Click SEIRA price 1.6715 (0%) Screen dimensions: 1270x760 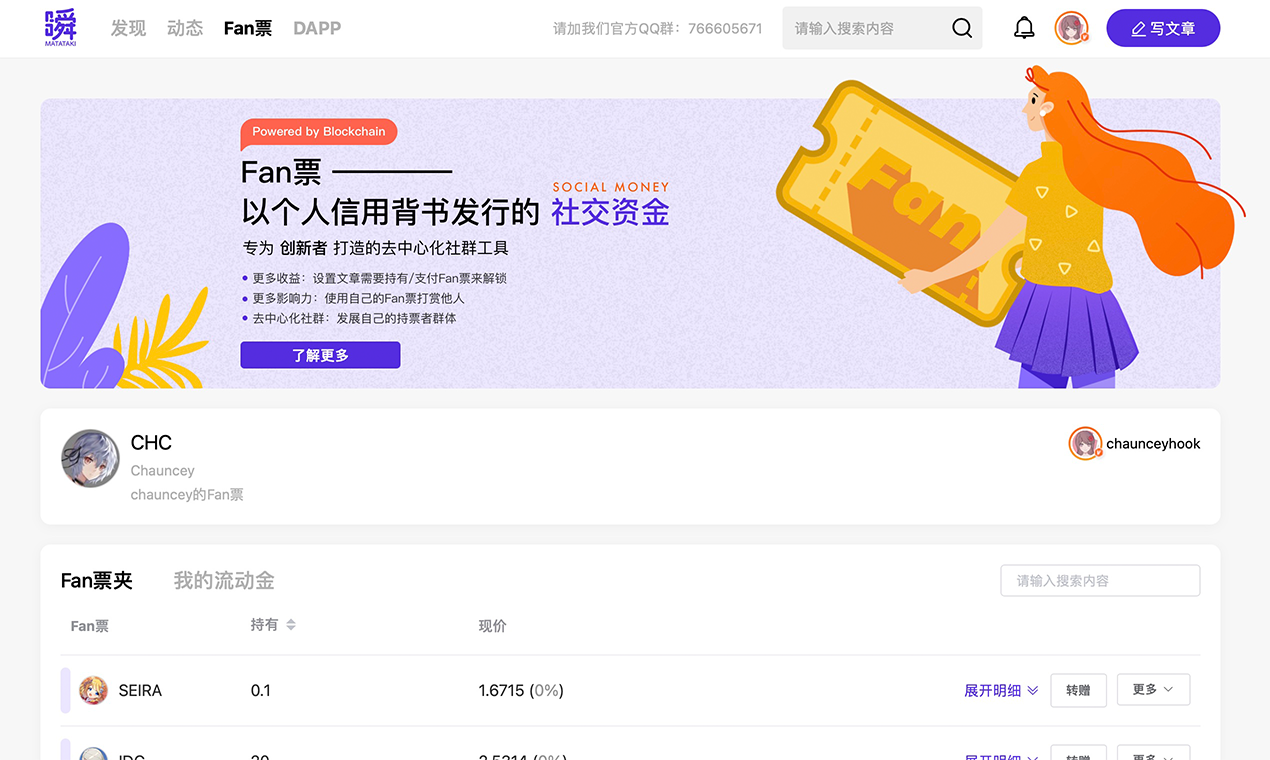click(x=521, y=691)
